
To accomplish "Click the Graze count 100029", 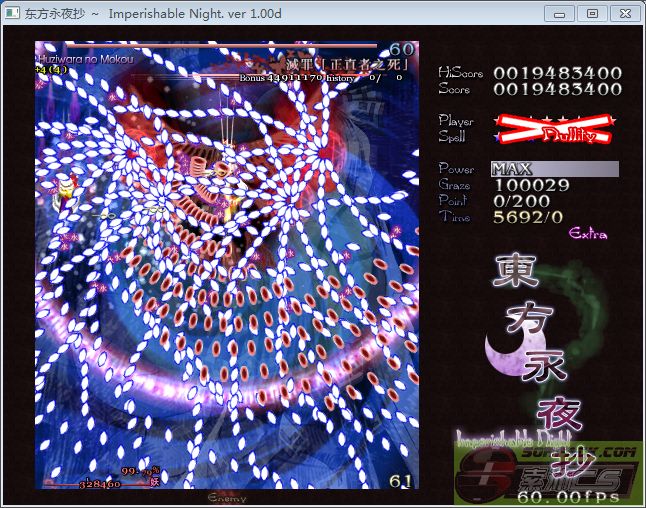I will pos(532,185).
